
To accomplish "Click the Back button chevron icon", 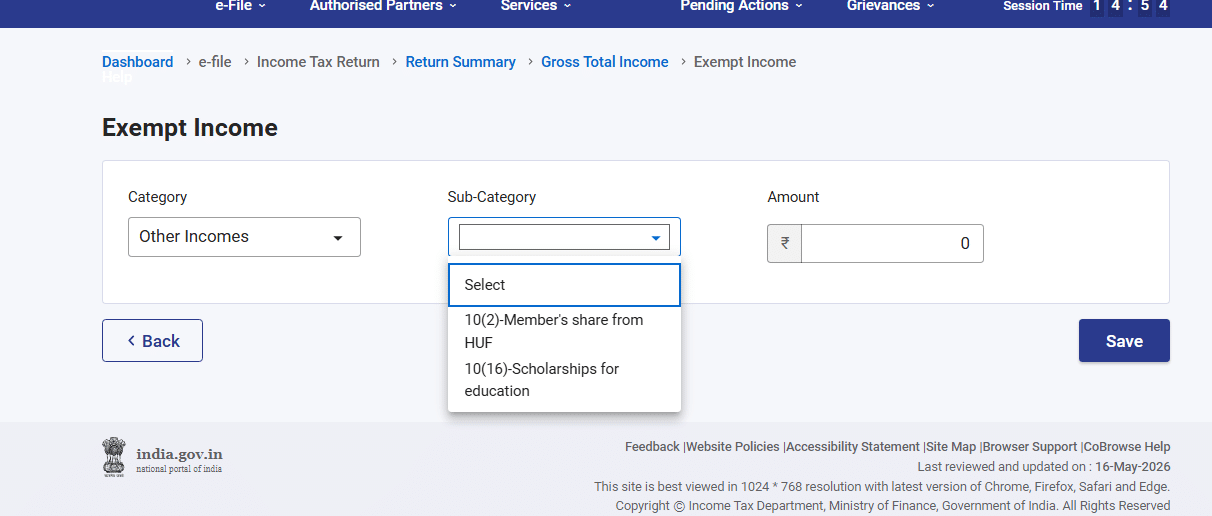I will pos(131,341).
